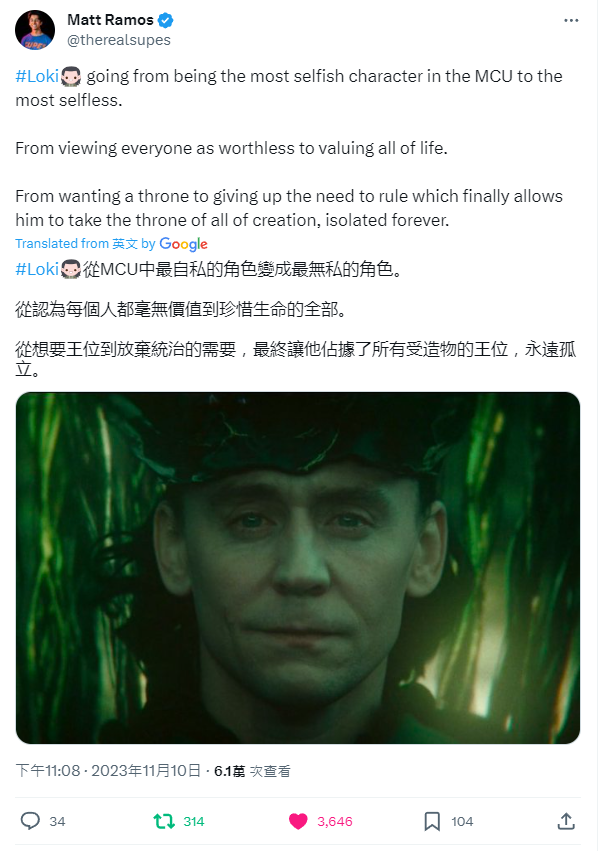Open Matt Ramos profile avatar
Viewport: 605px width, 851px height.
click(x=35, y=30)
